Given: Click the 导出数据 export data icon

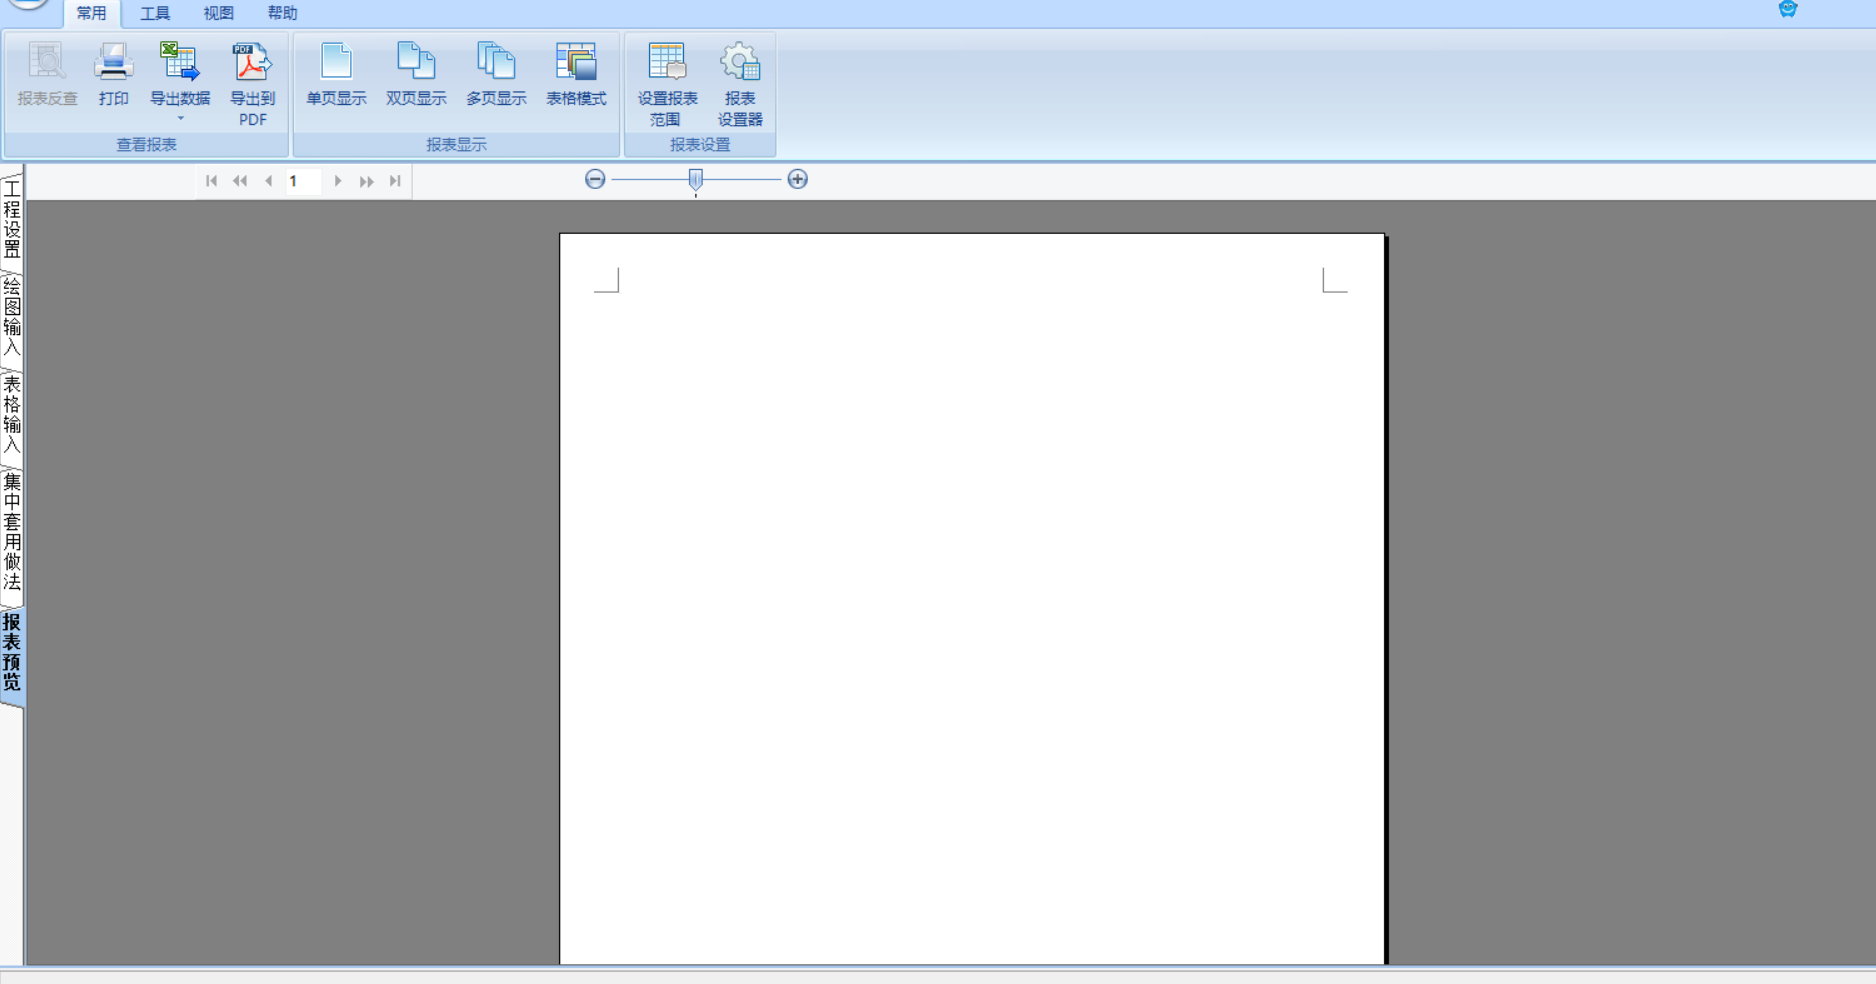Looking at the screenshot, I should point(180,61).
